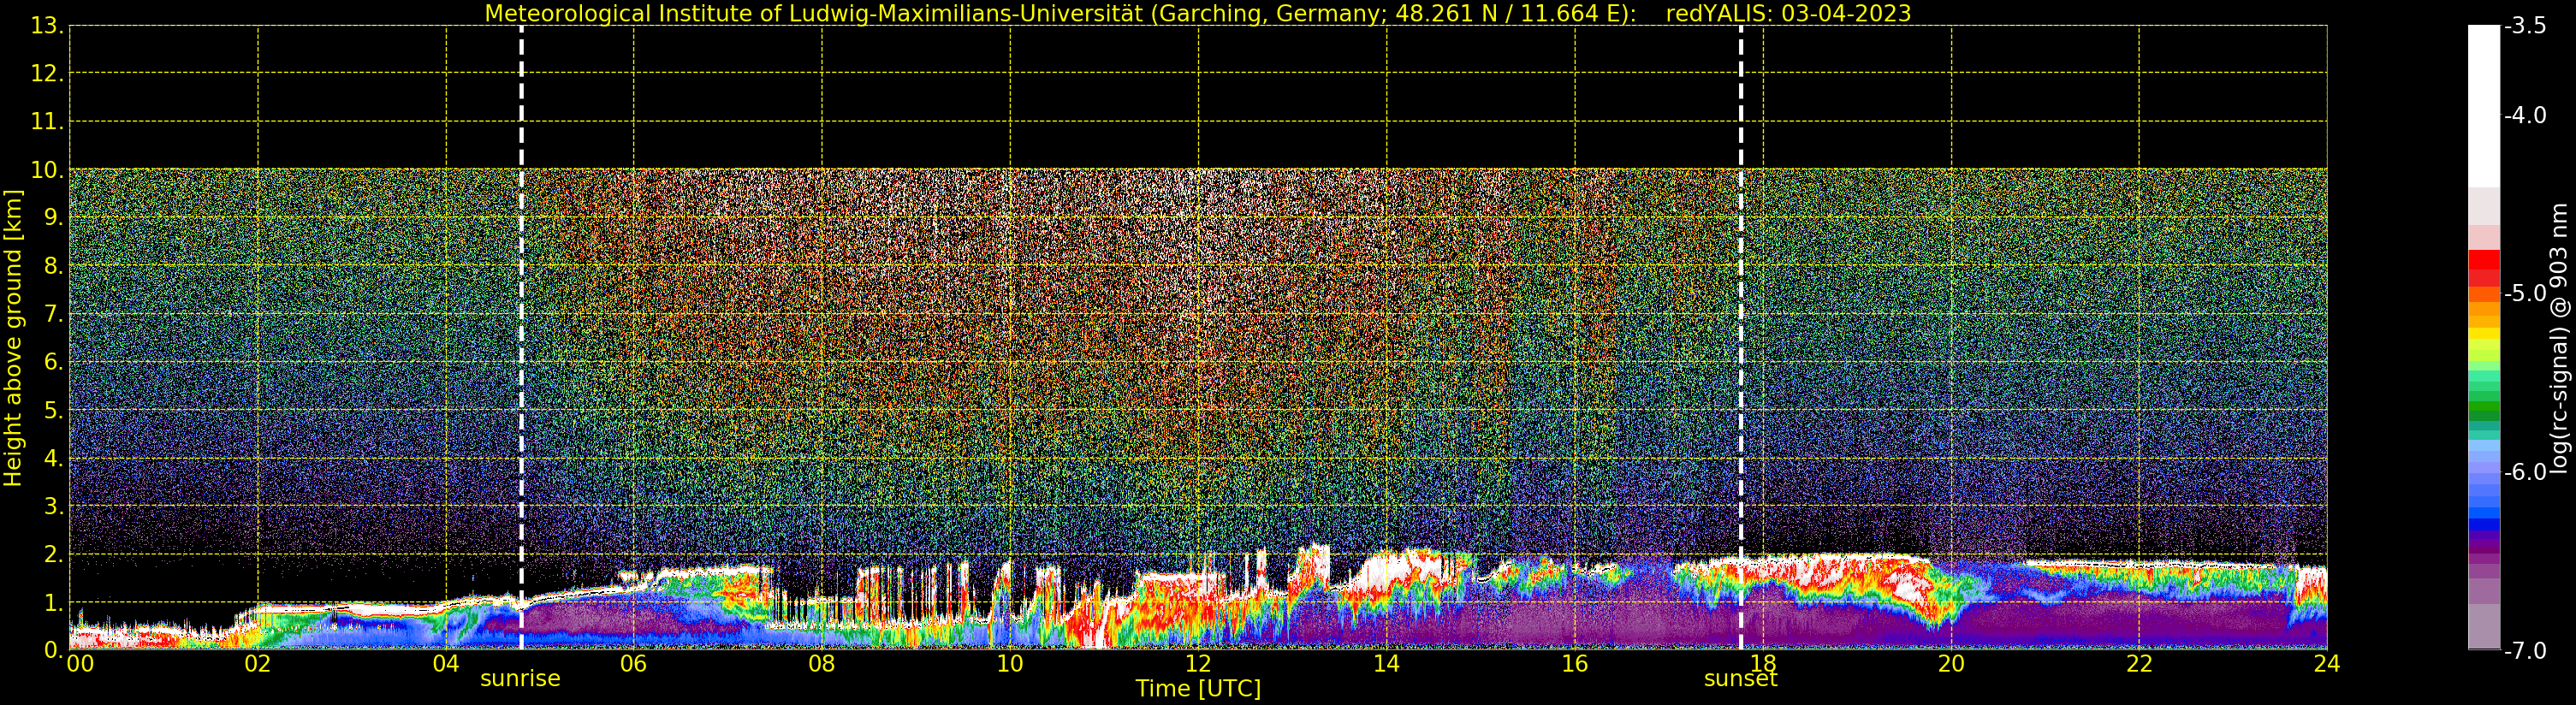2576x705 pixels.
Task: Click the 'Height above ground [km]' axis label
Action: (x=13, y=338)
